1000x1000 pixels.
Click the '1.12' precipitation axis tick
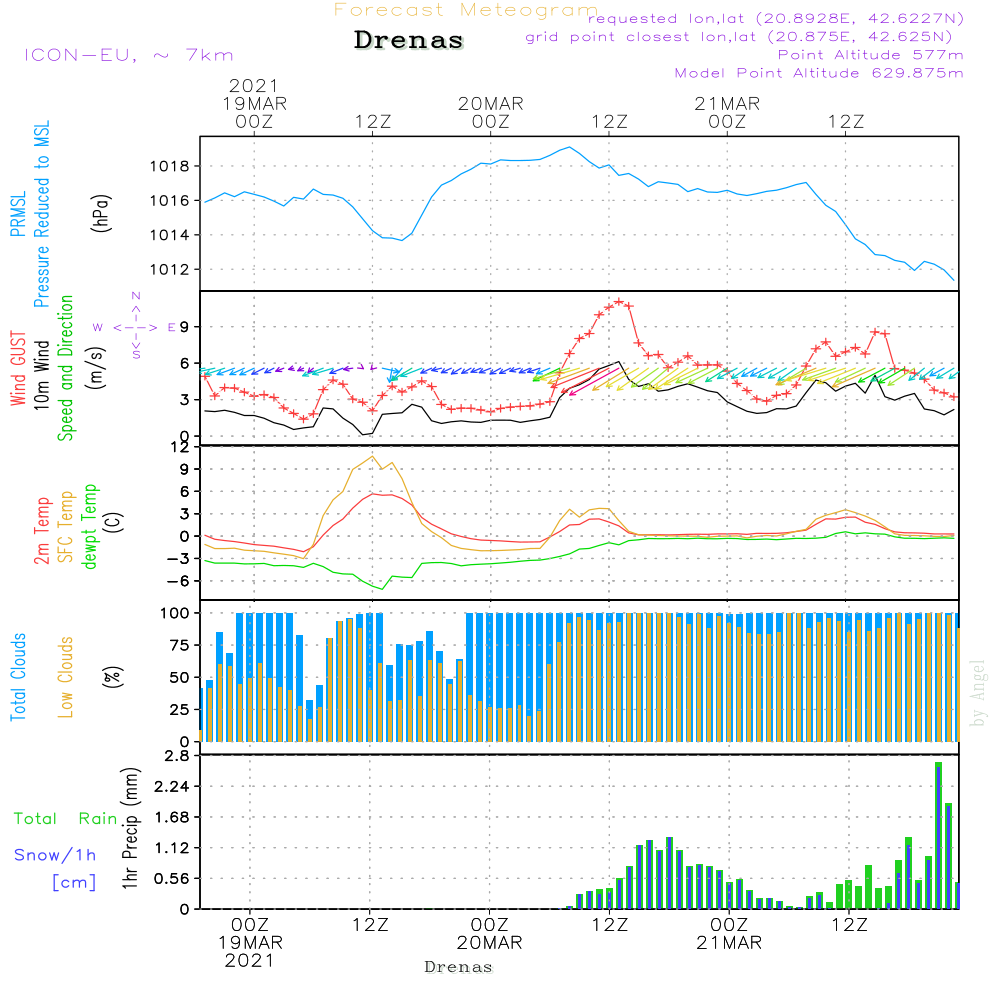pyautogui.click(x=172, y=848)
